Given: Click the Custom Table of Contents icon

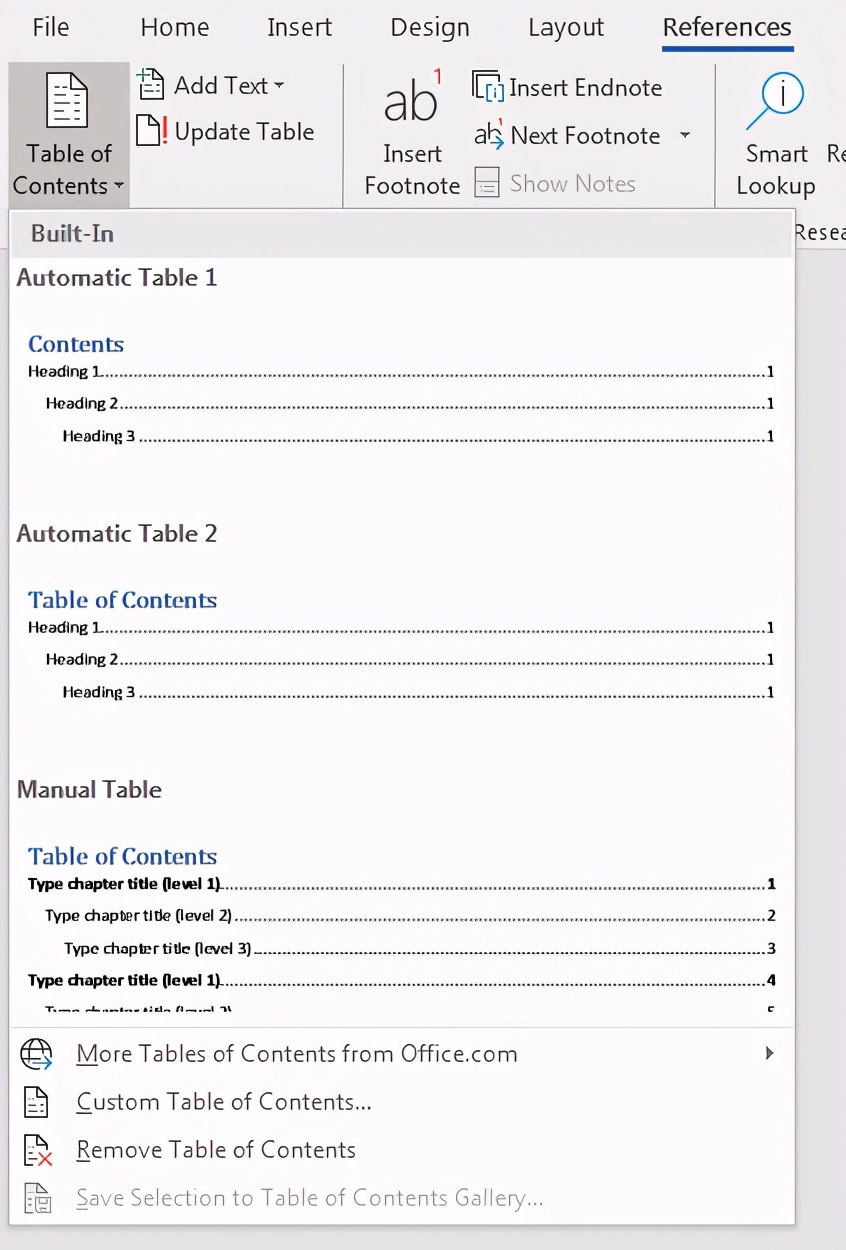Looking at the screenshot, I should (36, 1102).
